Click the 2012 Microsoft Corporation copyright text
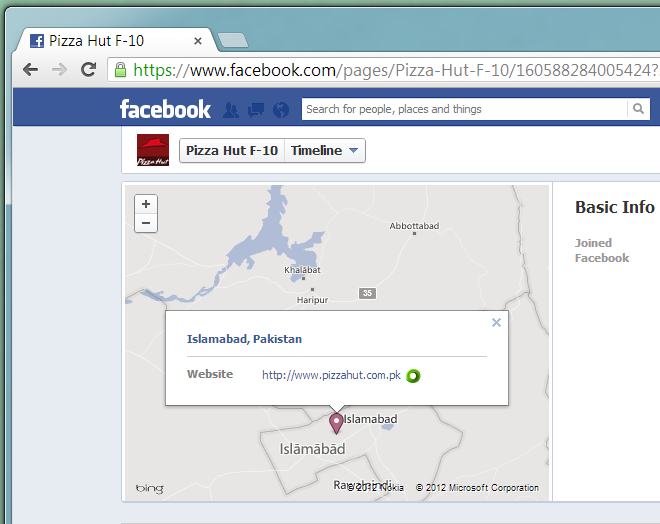The height and width of the screenshot is (524, 660). tap(477, 488)
